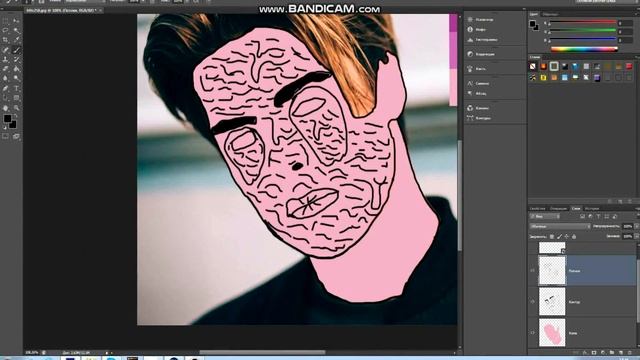Select the Brush tool in toolbar
640x360 pixels.
[16, 50]
